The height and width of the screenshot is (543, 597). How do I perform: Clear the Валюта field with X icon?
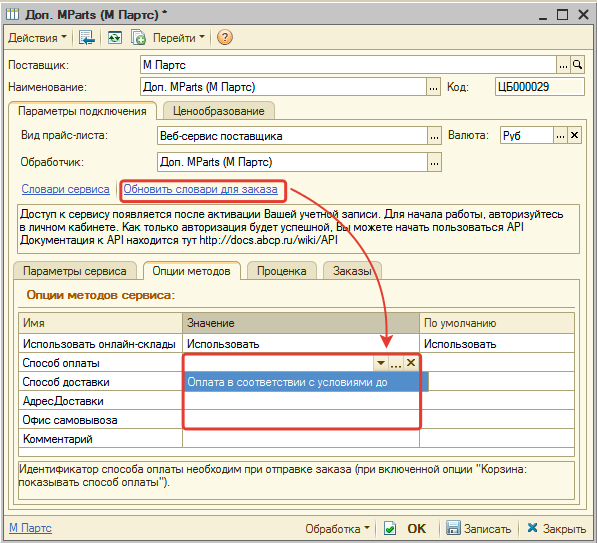click(575, 135)
